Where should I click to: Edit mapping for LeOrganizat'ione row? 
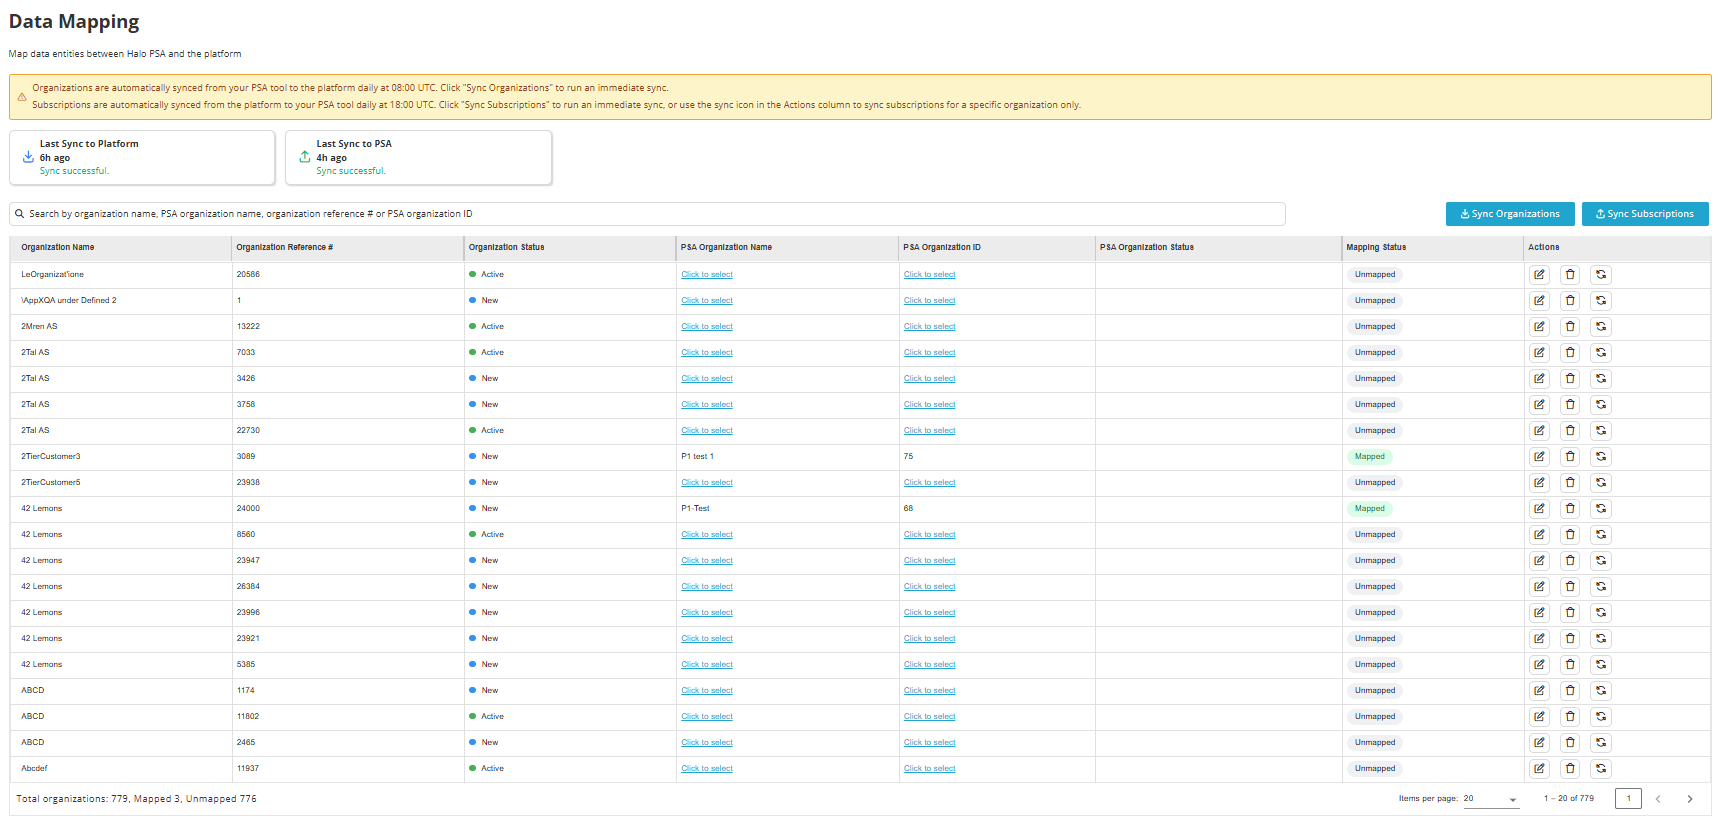point(1539,274)
